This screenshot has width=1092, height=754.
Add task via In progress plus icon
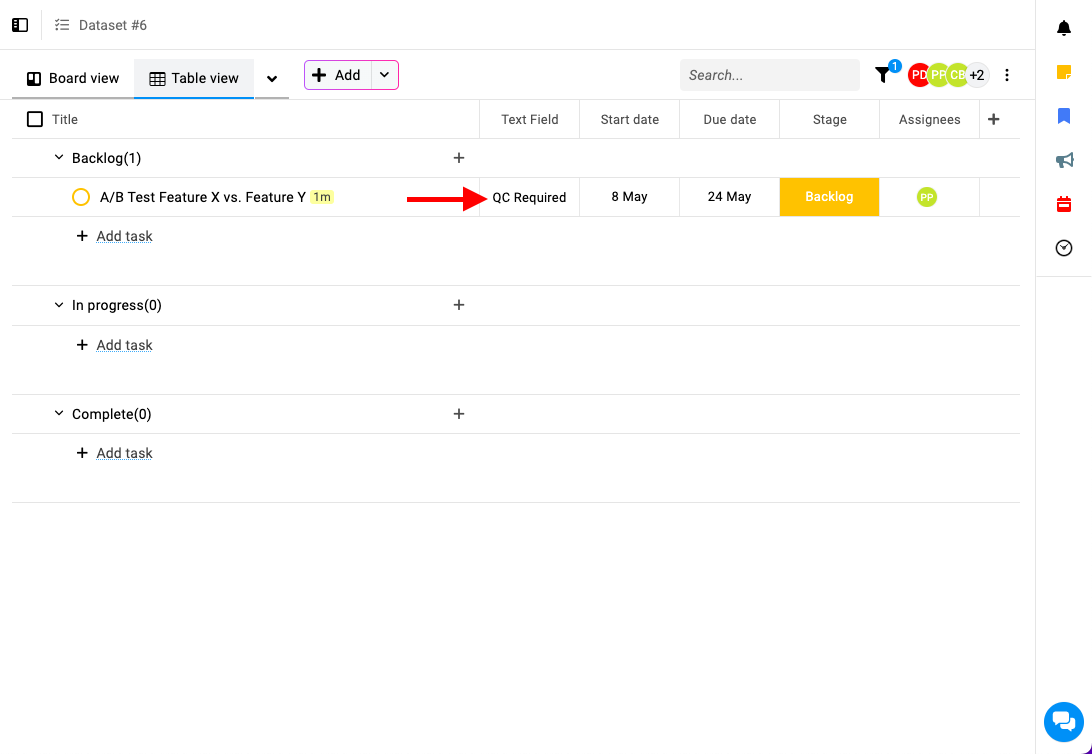(458, 305)
